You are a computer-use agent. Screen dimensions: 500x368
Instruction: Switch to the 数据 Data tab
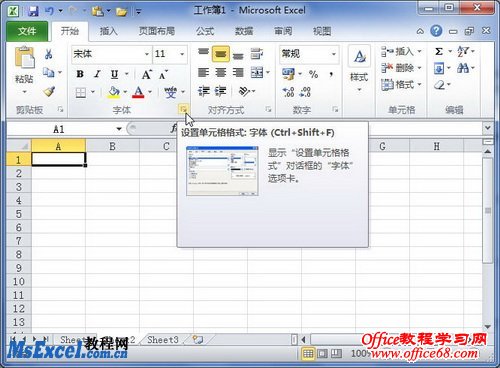[x=244, y=31]
